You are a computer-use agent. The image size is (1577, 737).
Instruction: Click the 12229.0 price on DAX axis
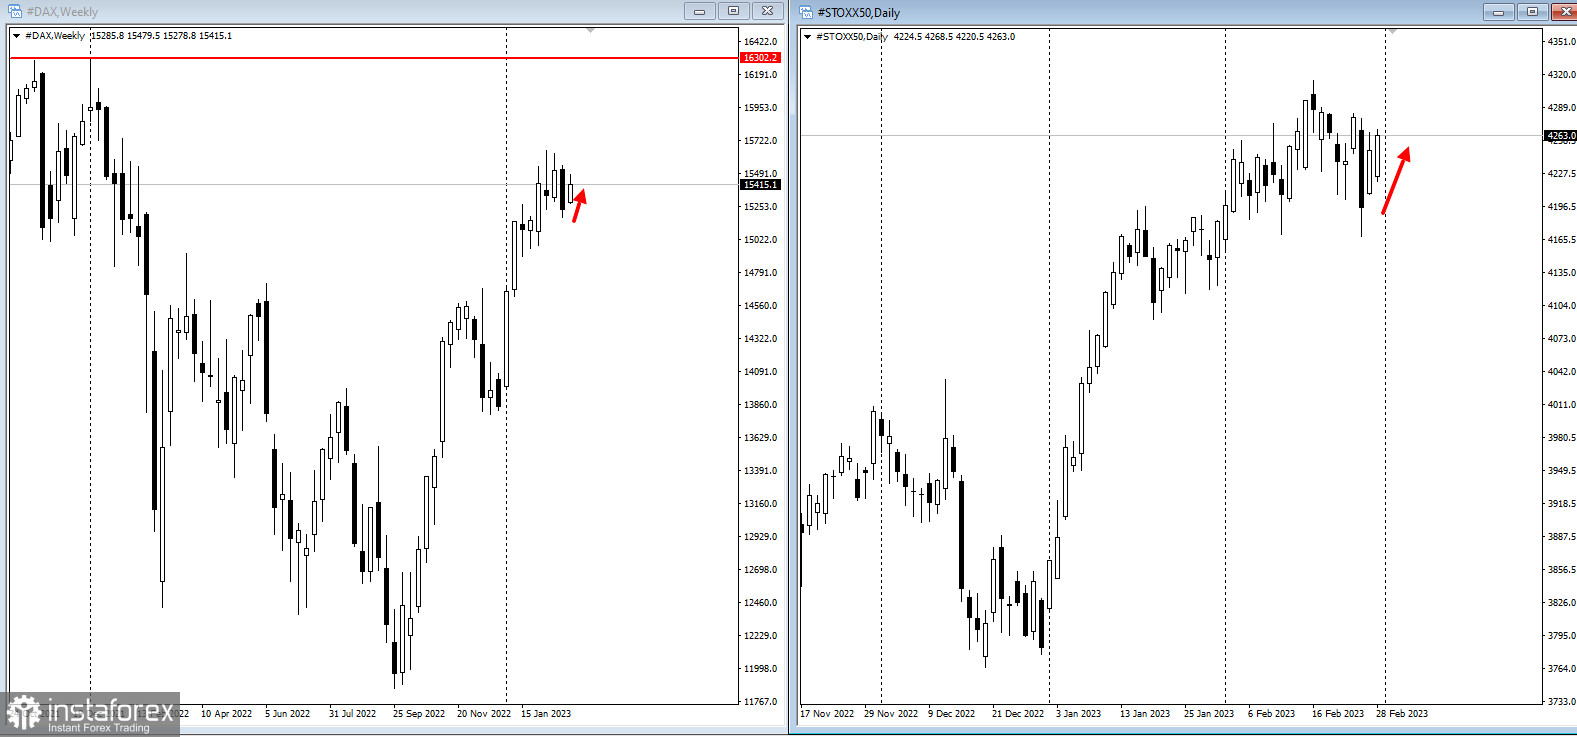760,636
